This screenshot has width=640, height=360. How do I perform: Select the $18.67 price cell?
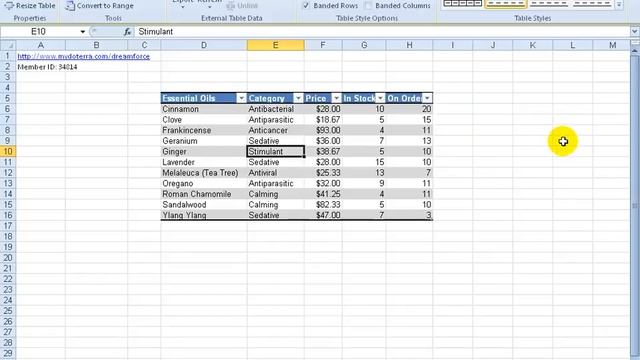pyautogui.click(x=323, y=119)
